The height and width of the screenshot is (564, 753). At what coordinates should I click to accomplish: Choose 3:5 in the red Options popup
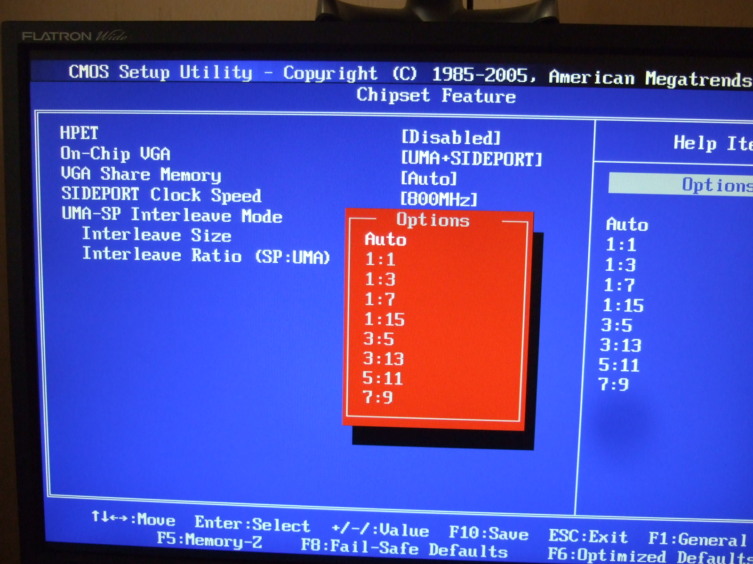378,339
